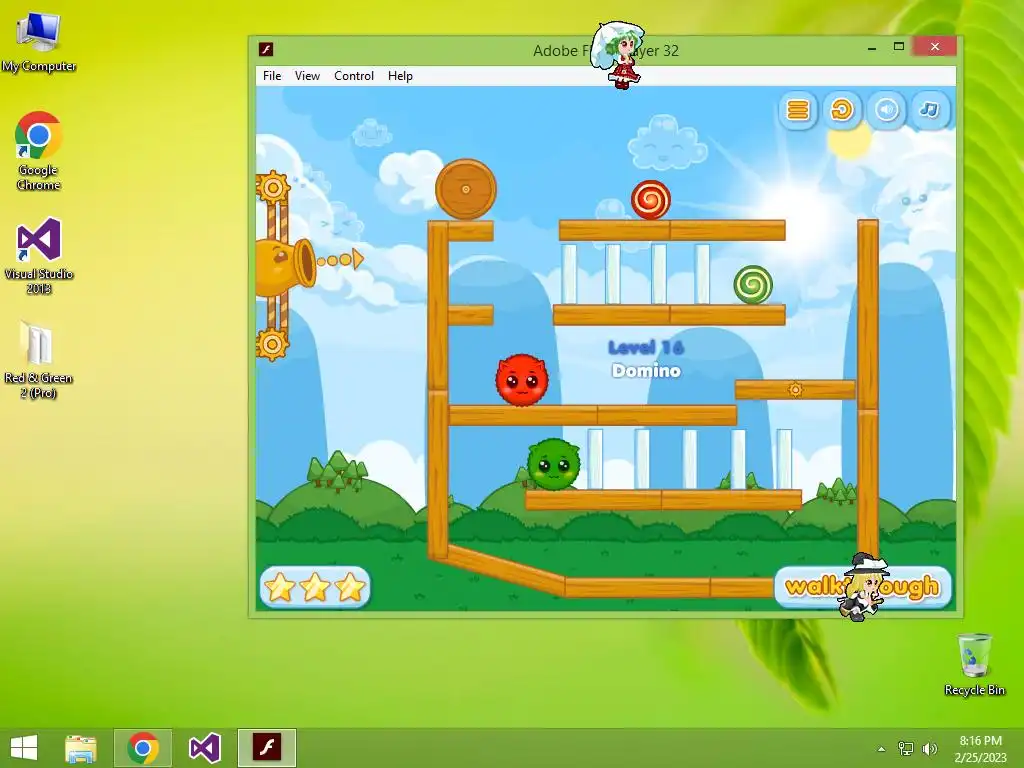Toggle the game music note button
Viewport: 1024px width, 768px height.
pos(930,110)
